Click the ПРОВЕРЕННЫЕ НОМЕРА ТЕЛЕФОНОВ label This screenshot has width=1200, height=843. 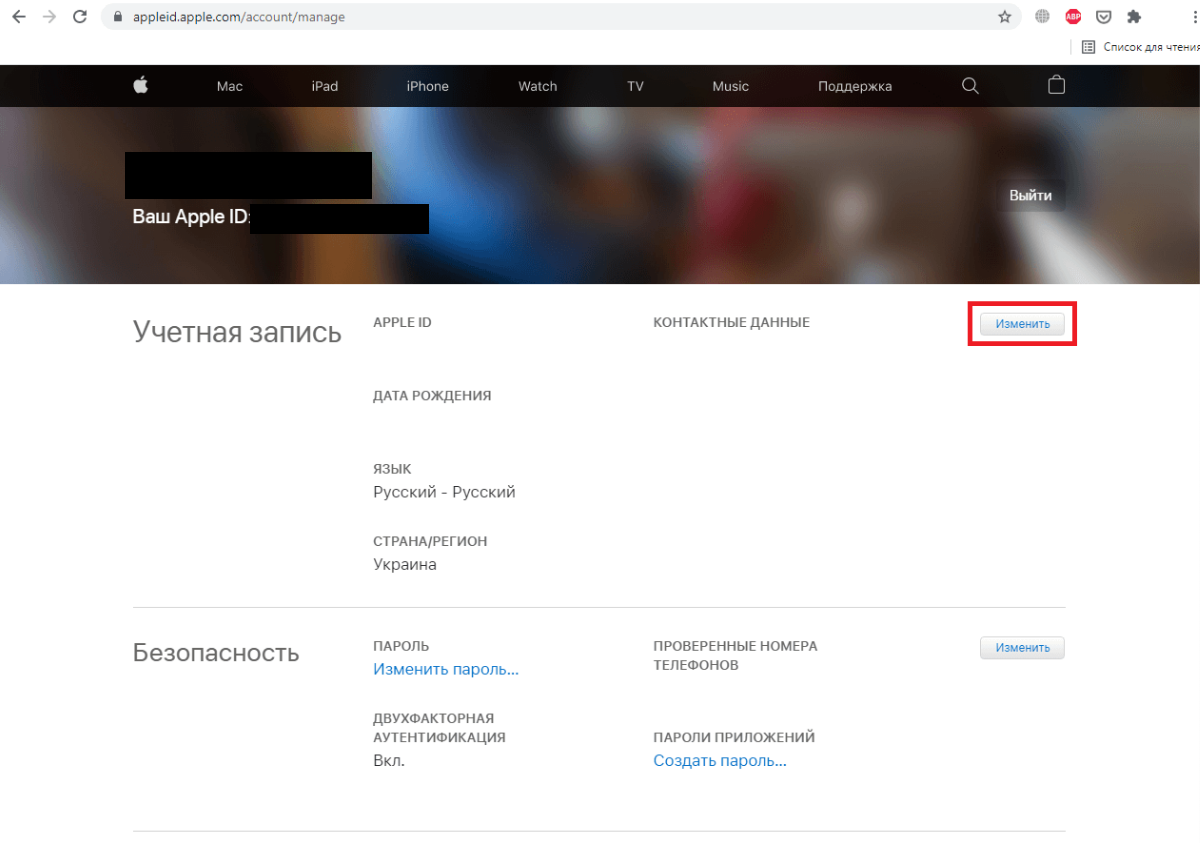tap(735, 656)
